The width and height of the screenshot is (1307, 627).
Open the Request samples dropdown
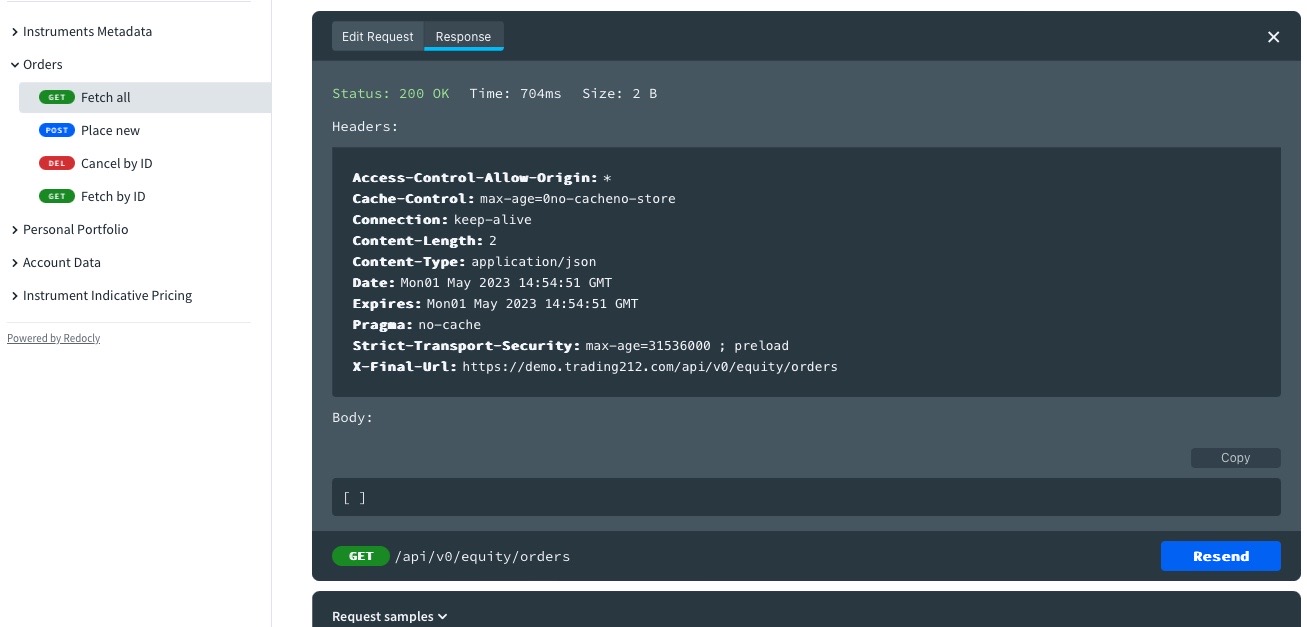pos(389,616)
